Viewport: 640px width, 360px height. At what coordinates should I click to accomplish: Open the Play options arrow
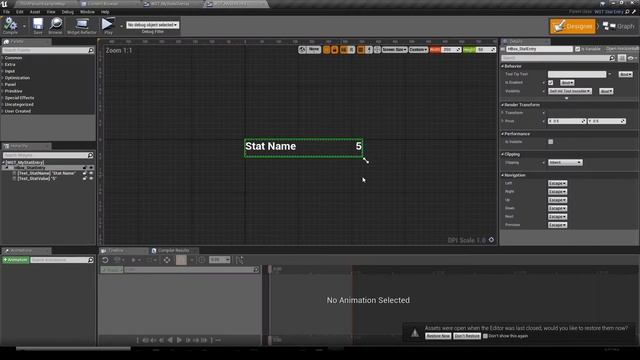coord(121,26)
